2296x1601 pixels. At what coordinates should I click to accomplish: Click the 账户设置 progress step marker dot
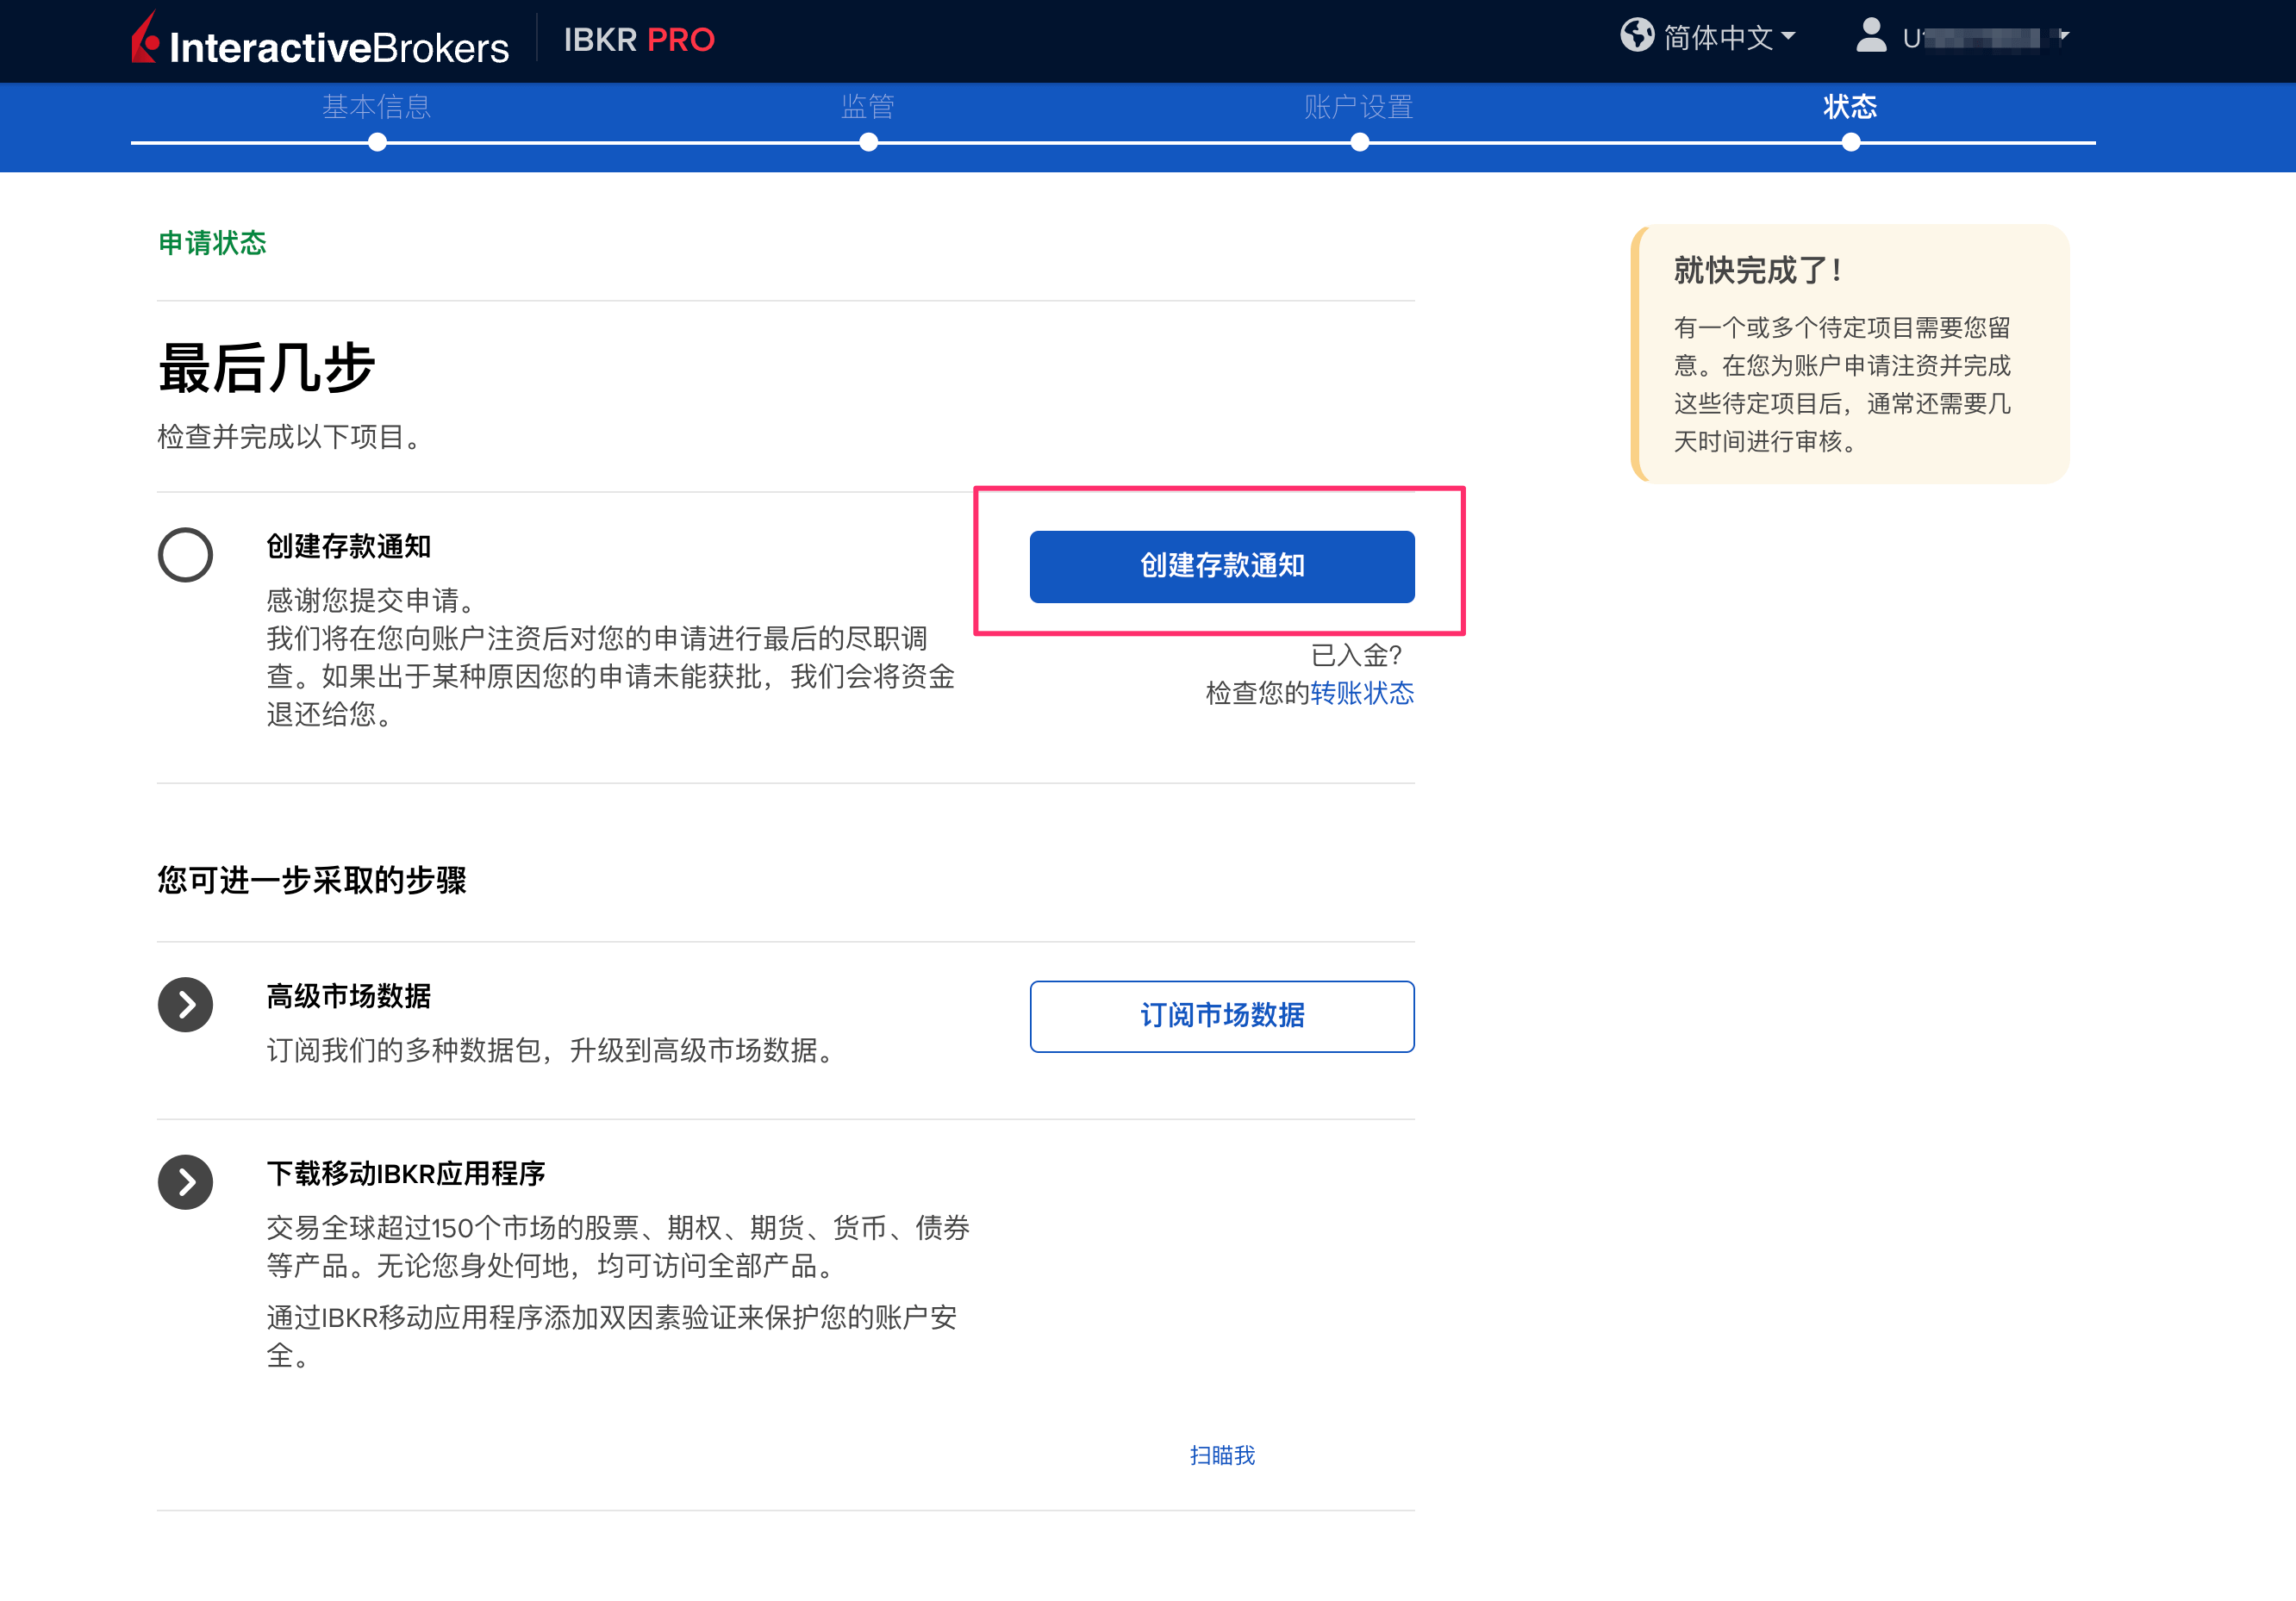[x=1359, y=143]
